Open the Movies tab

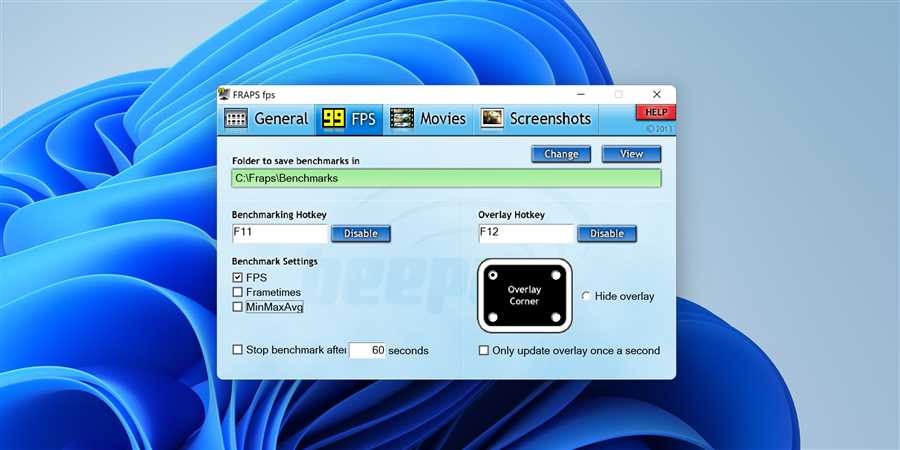pyautogui.click(x=428, y=119)
